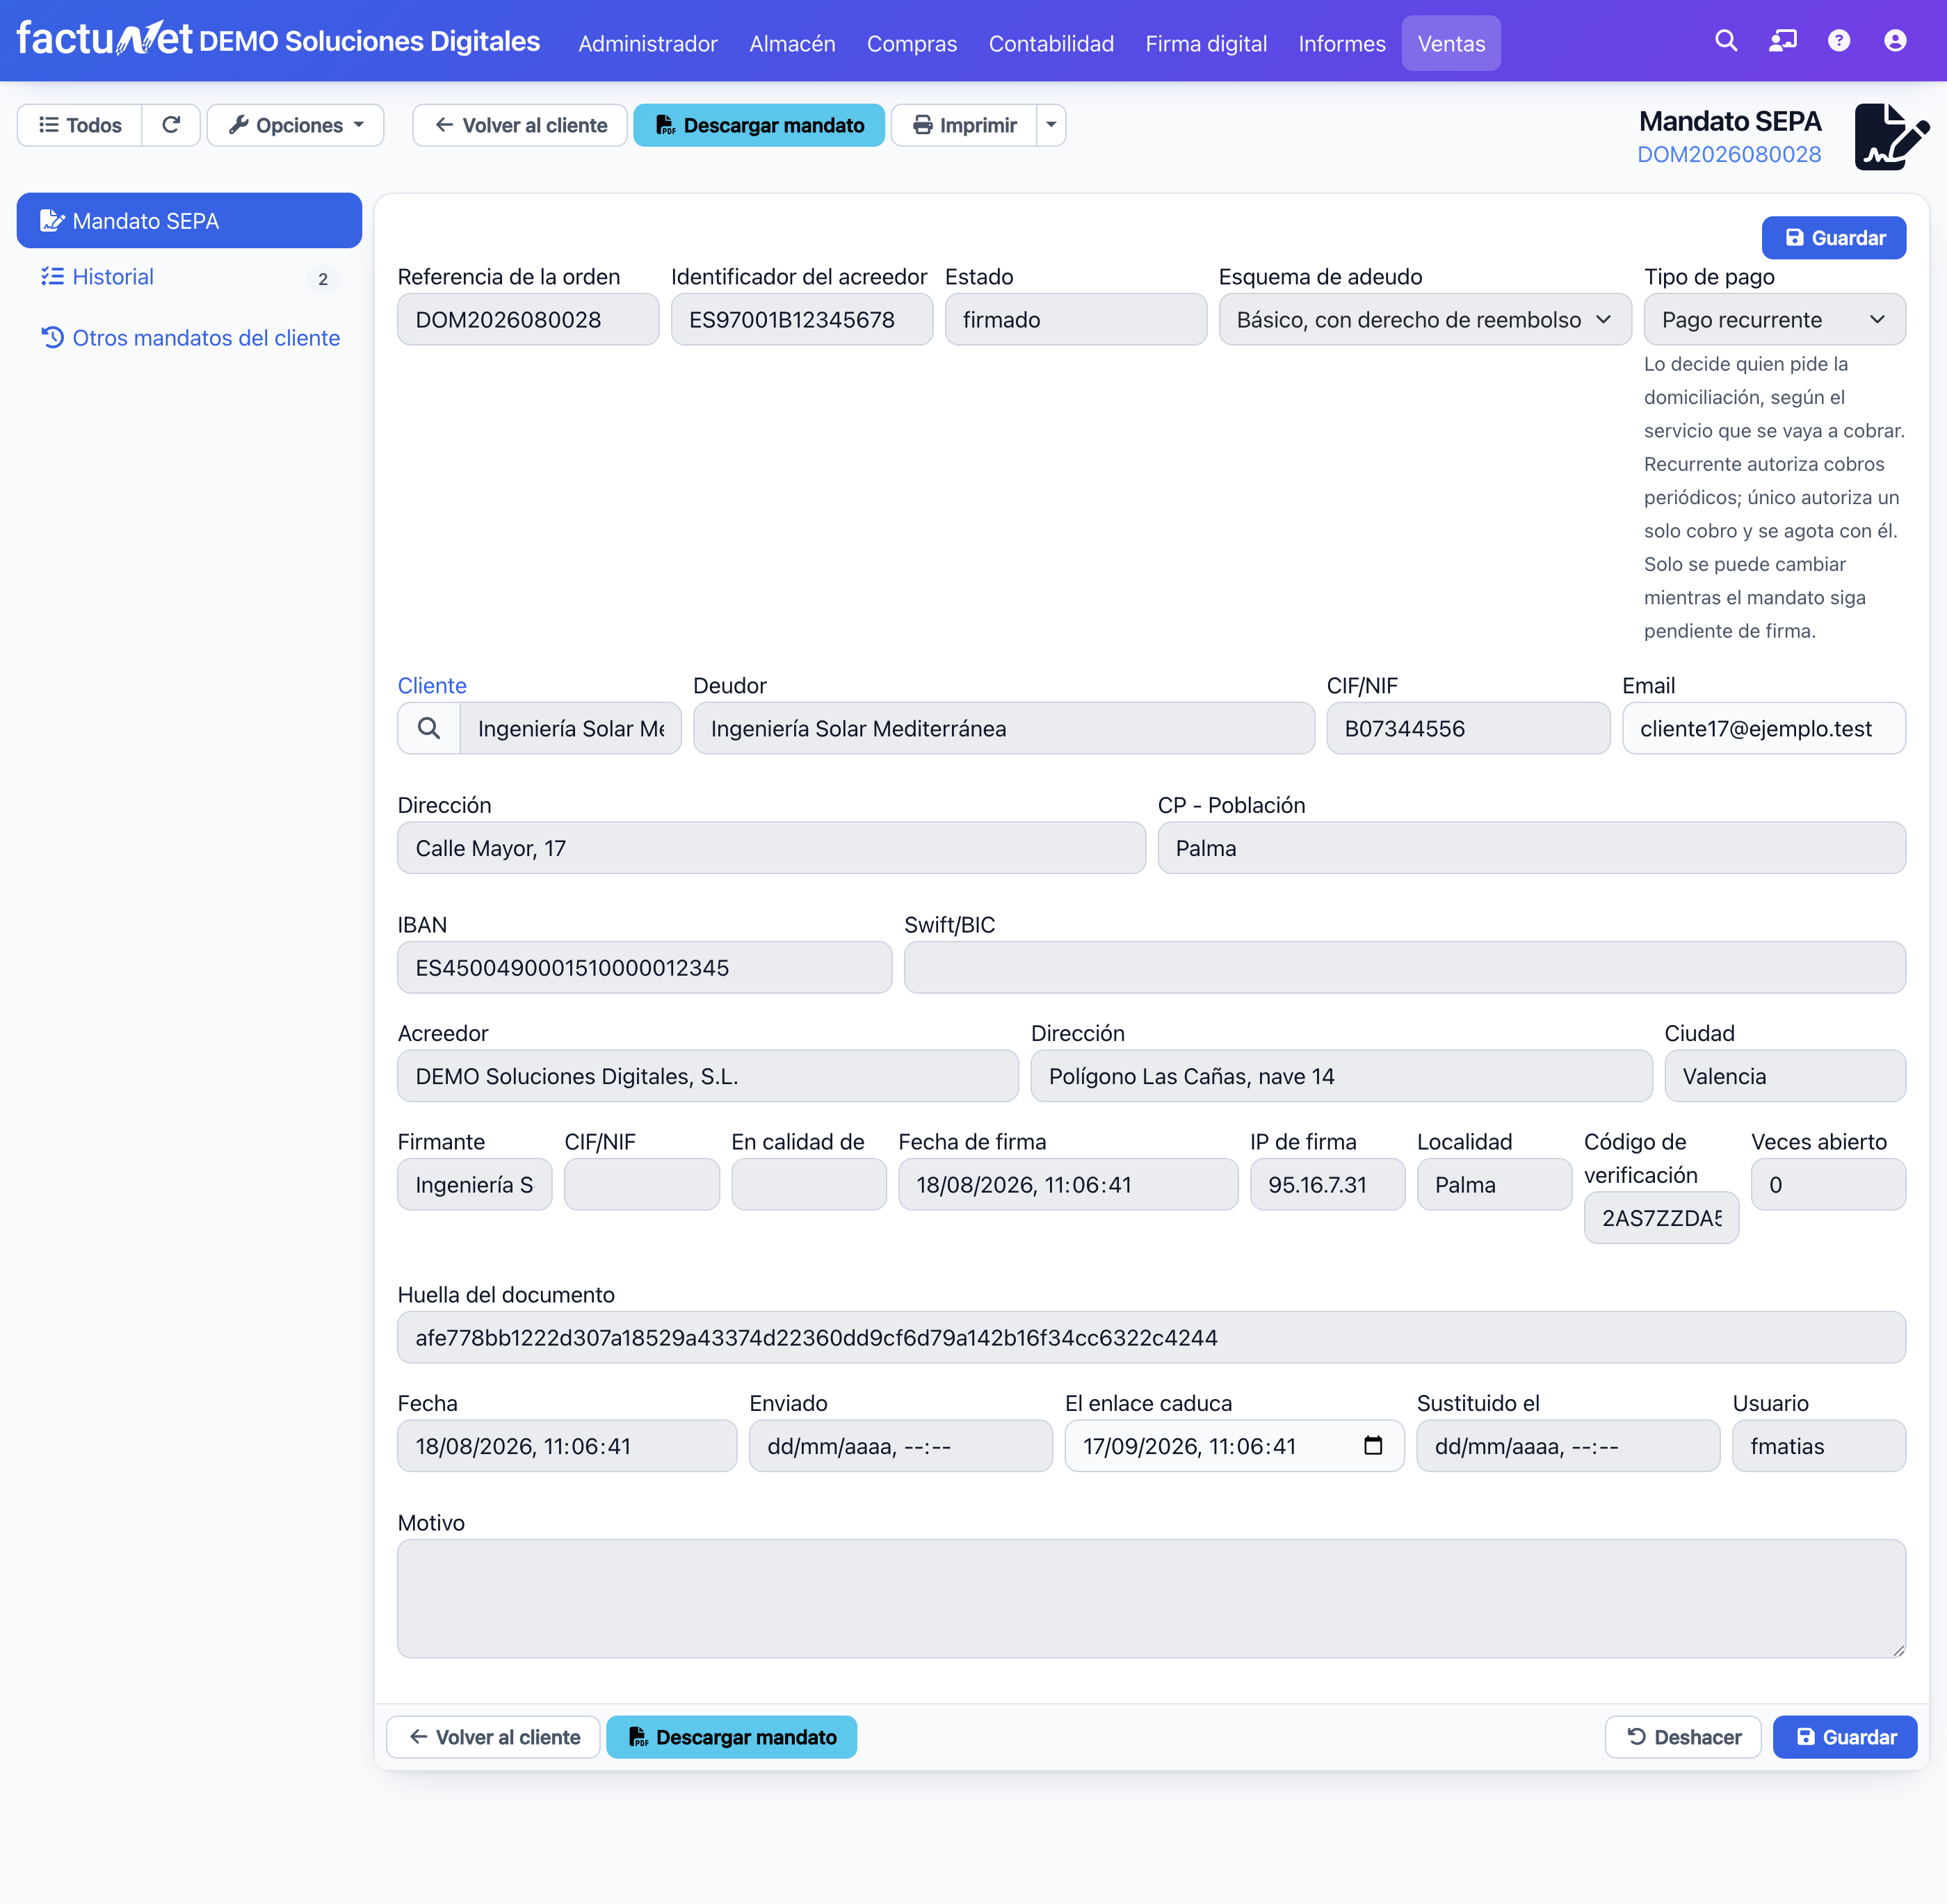
Task: Click the Deshacer button
Action: (x=1683, y=1737)
